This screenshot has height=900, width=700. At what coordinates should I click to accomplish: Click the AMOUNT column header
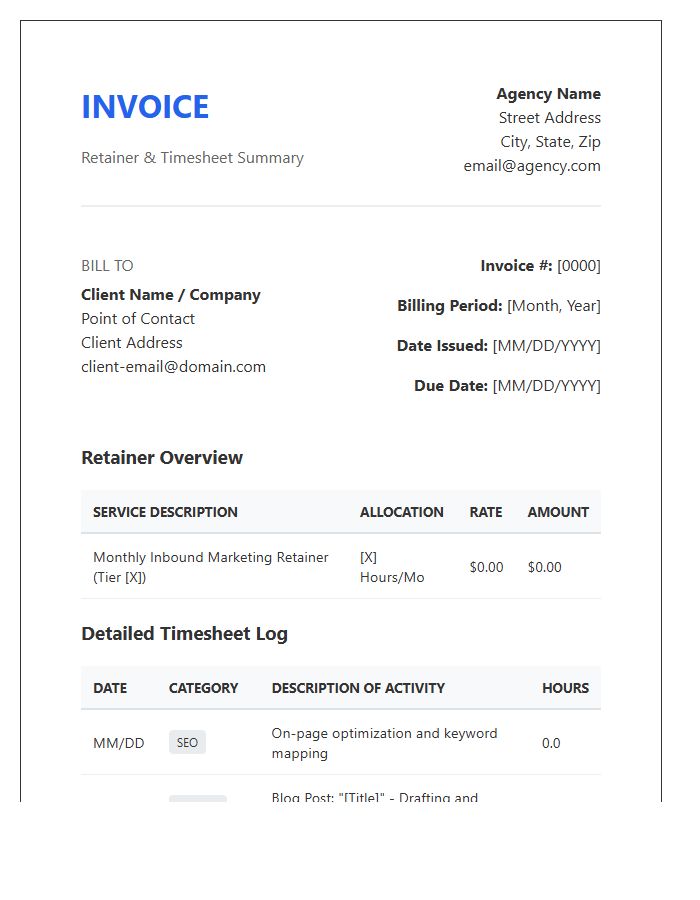point(558,512)
